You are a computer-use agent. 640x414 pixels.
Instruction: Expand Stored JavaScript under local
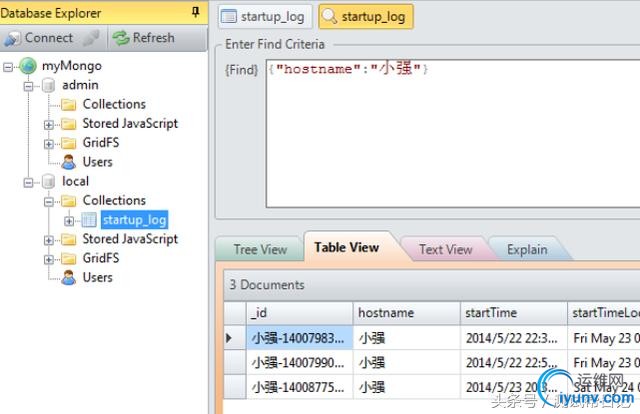coord(49,240)
